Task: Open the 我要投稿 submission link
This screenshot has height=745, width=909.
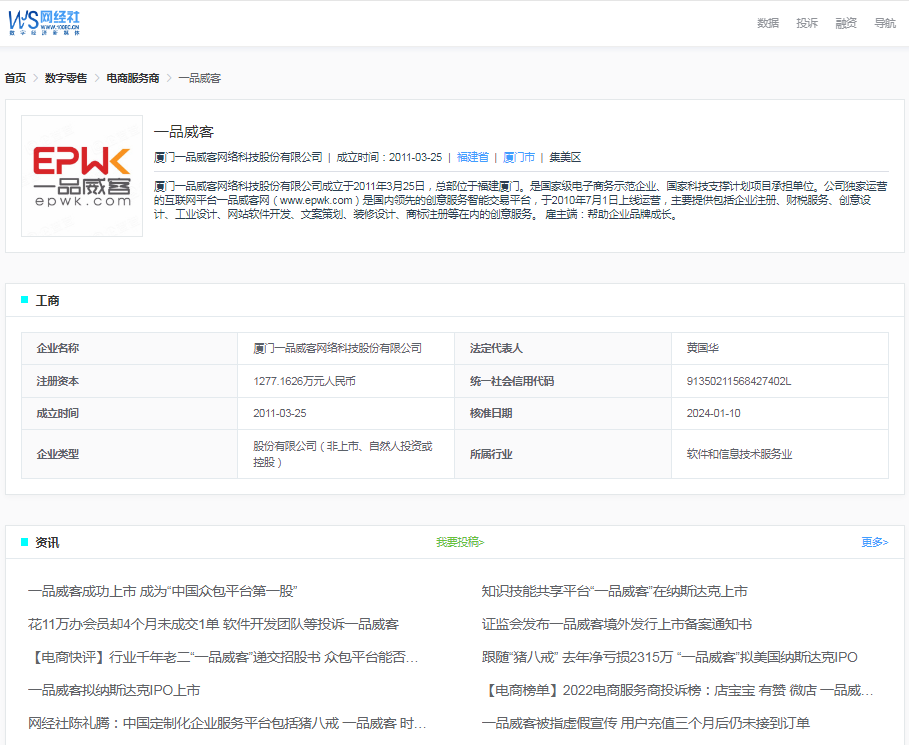Action: tap(460, 542)
